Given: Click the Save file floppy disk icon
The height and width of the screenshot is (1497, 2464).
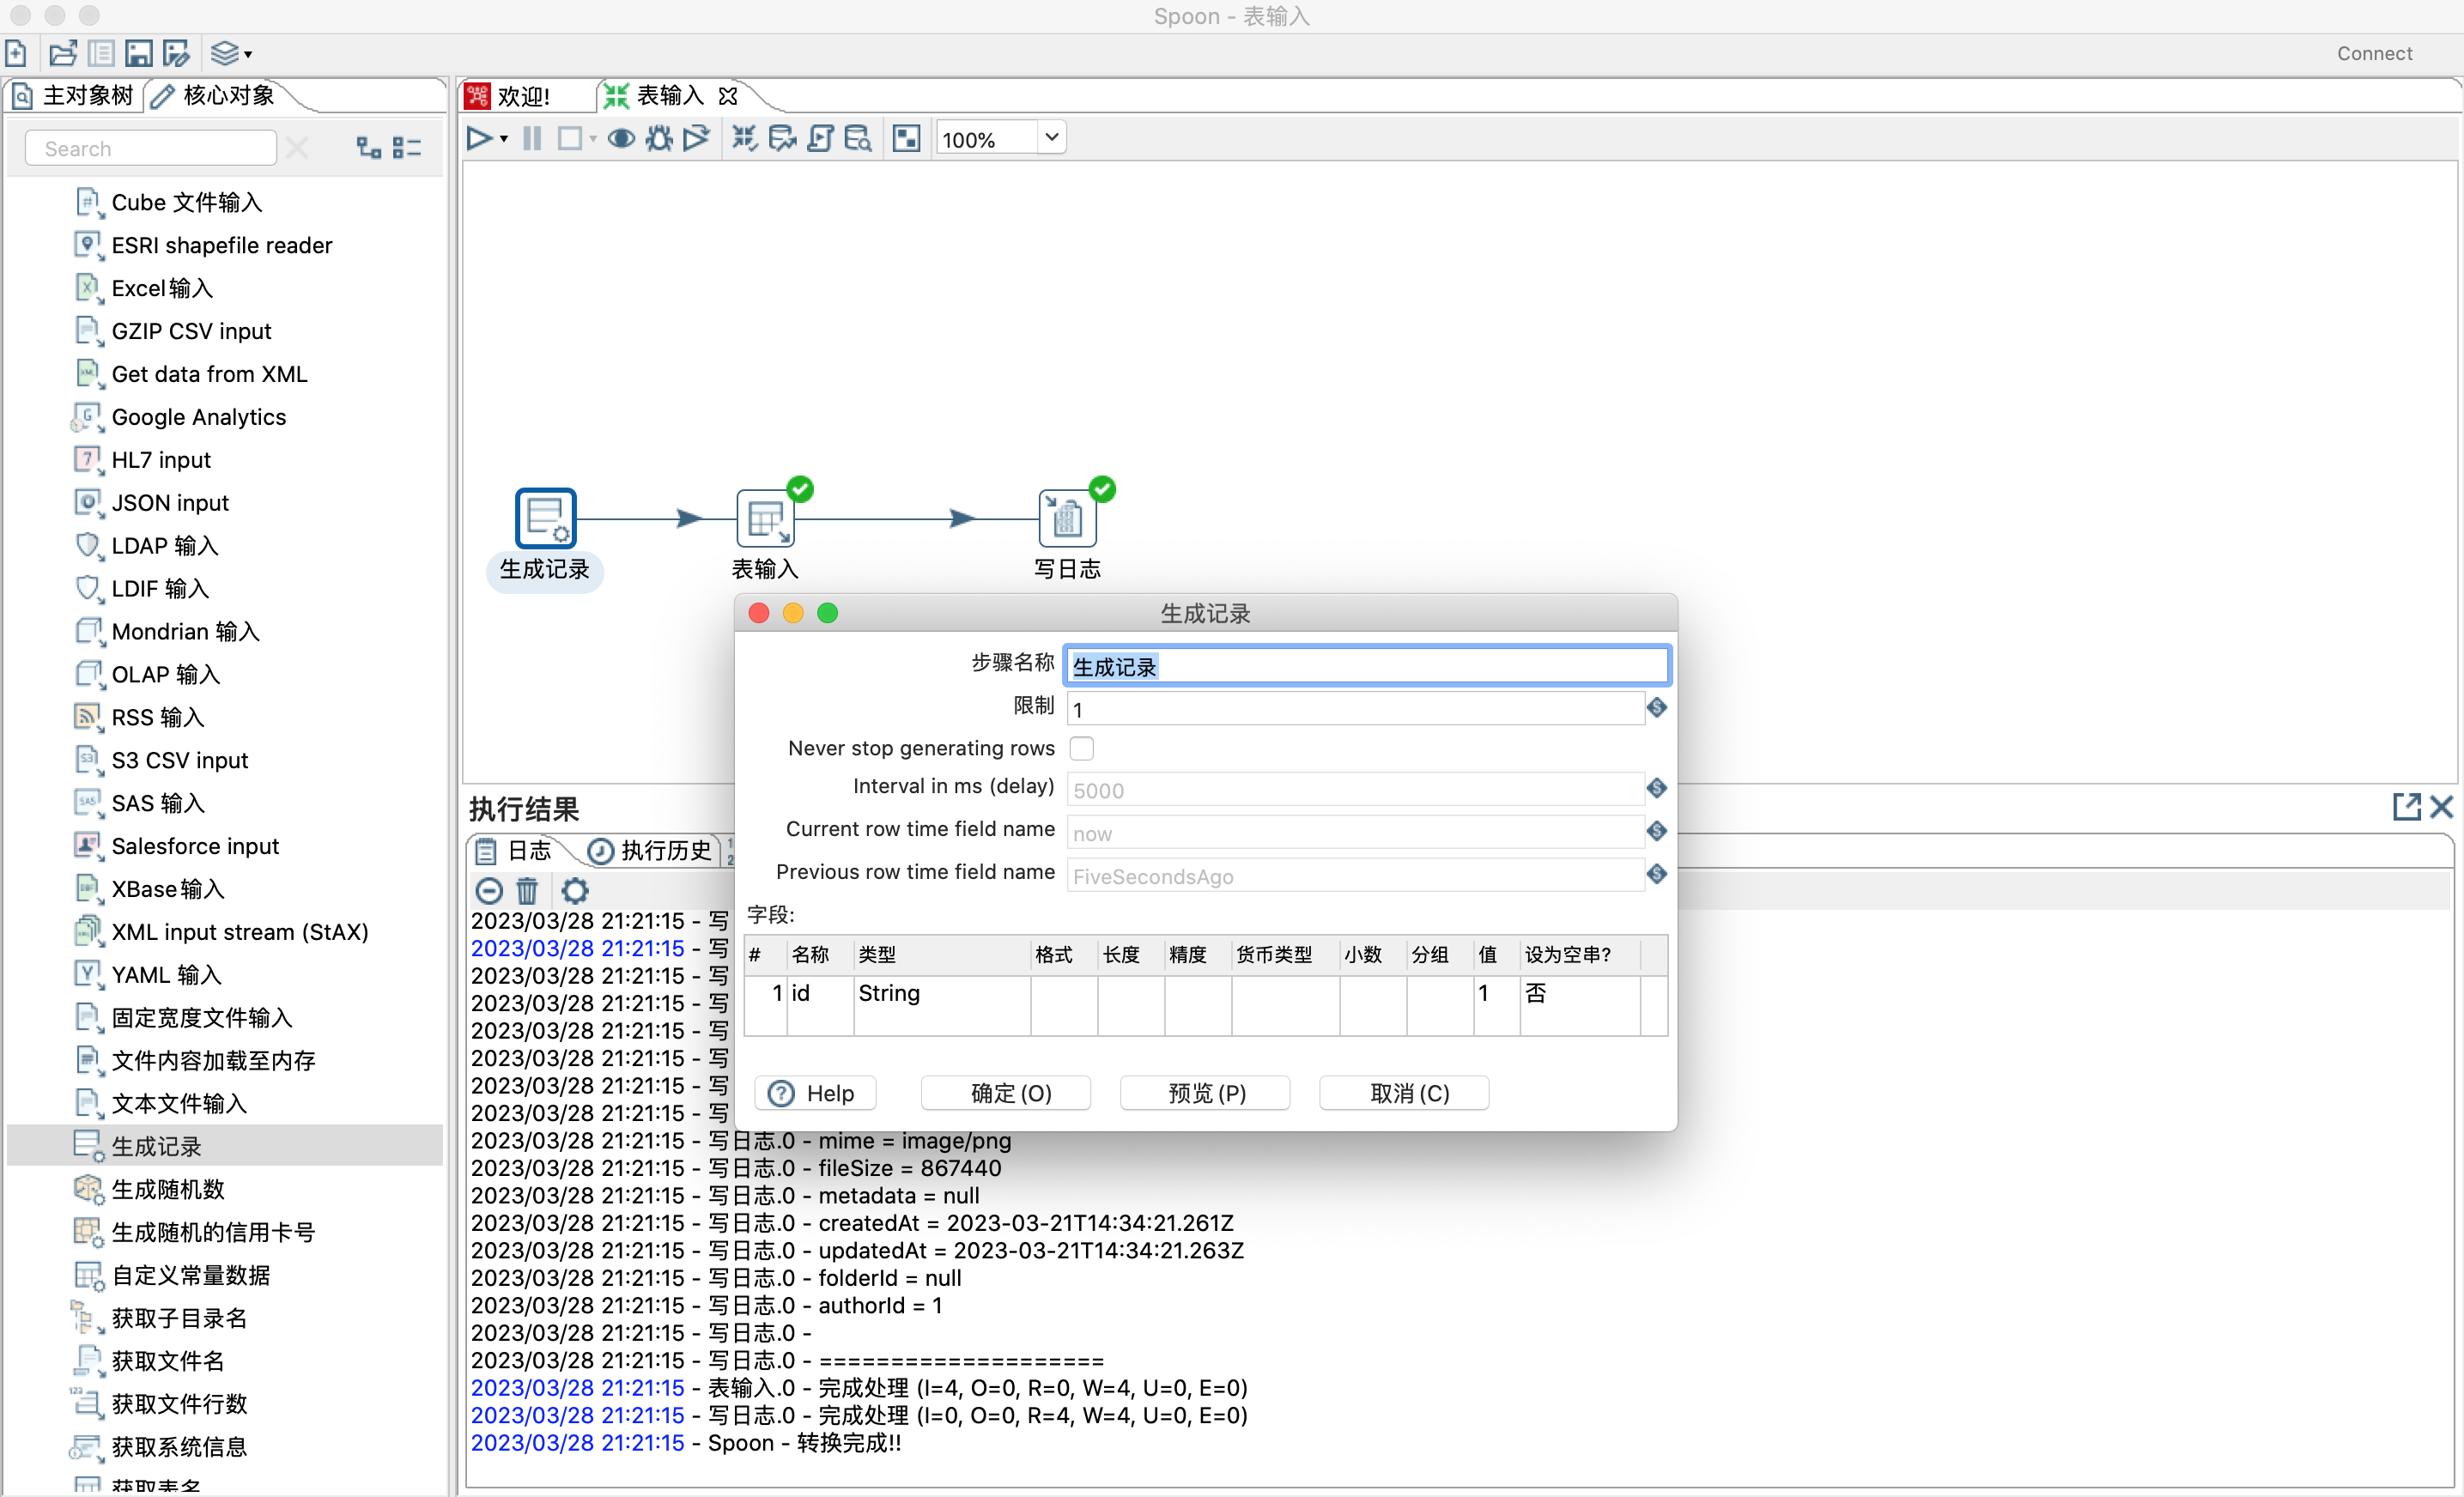Looking at the screenshot, I should 138,53.
